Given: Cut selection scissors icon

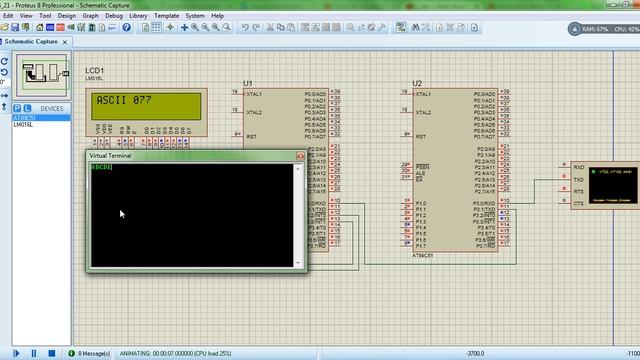Looking at the screenshot, I should coord(270,27).
